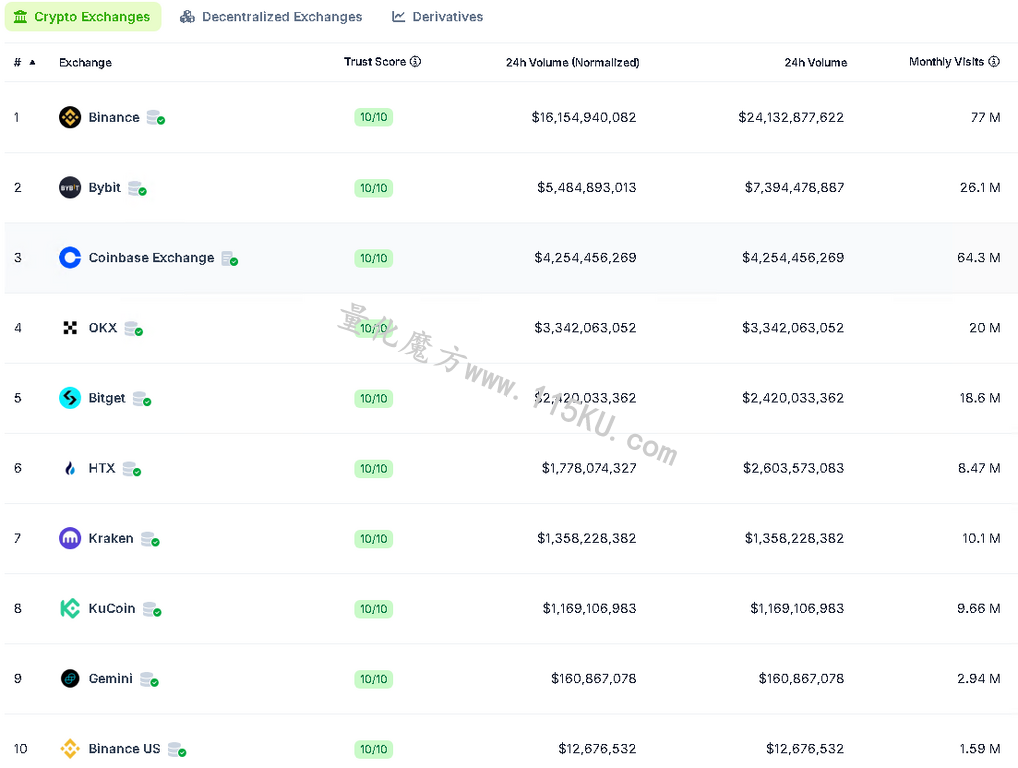Click Bybit's 10/10 trust score badge
Viewport: 1018px width, 768px height.
[x=373, y=188]
